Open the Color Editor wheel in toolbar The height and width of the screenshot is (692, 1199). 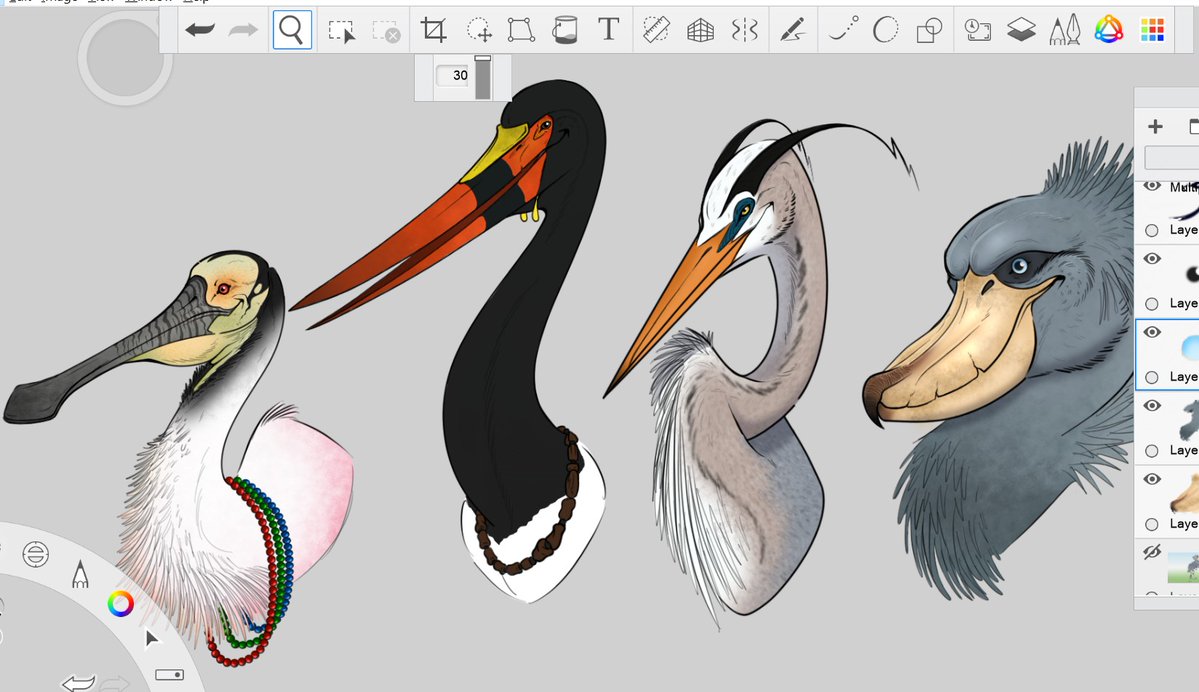(1109, 30)
